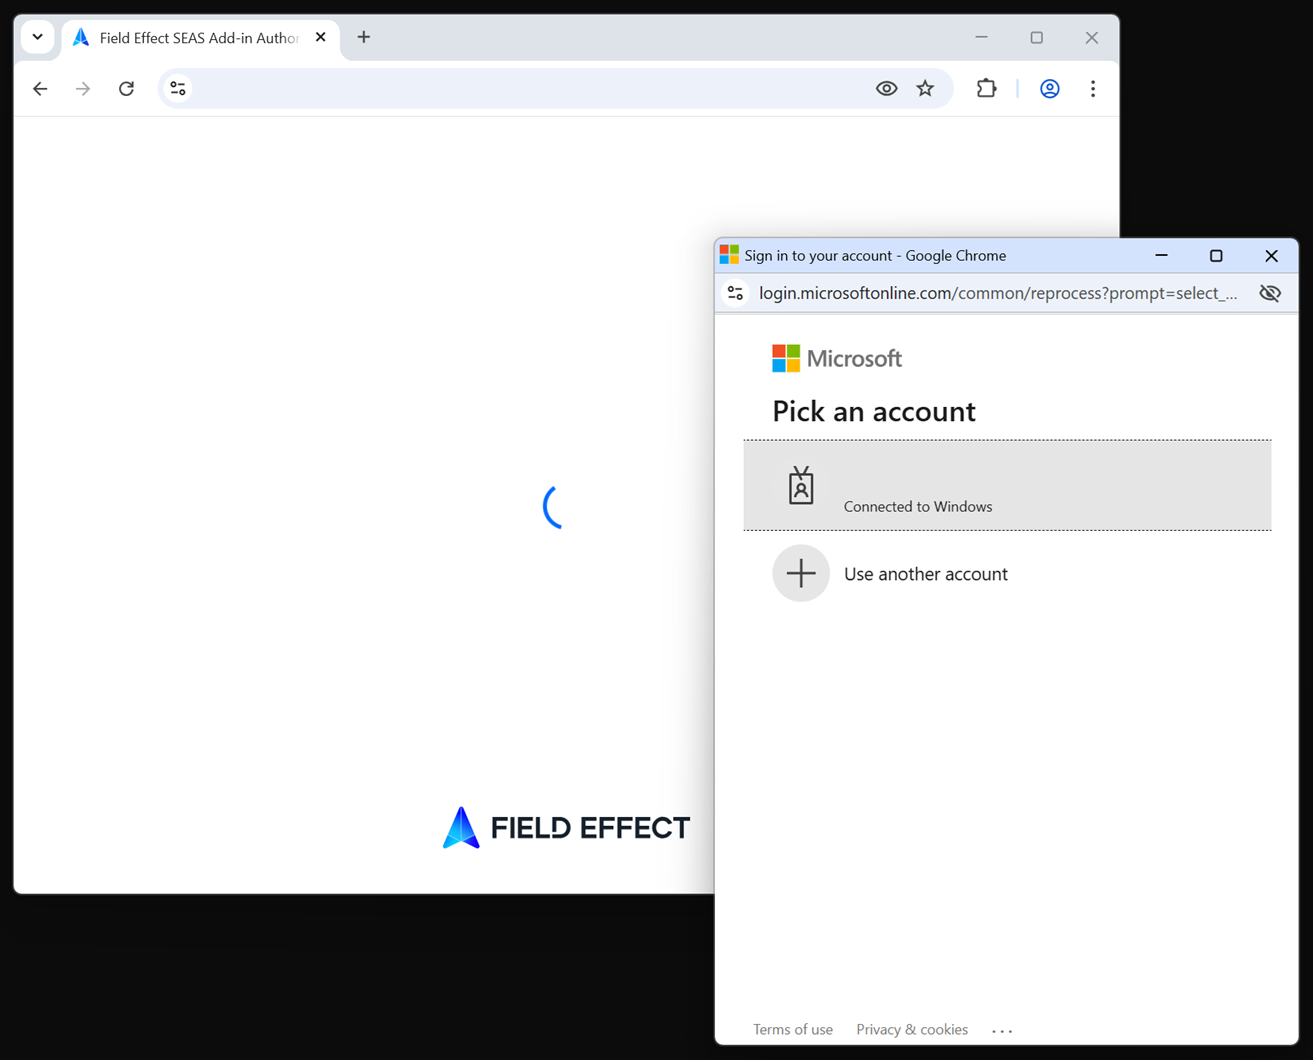Close the Field Effect SEAS Add-in tab
1313x1060 pixels.
[x=320, y=37]
